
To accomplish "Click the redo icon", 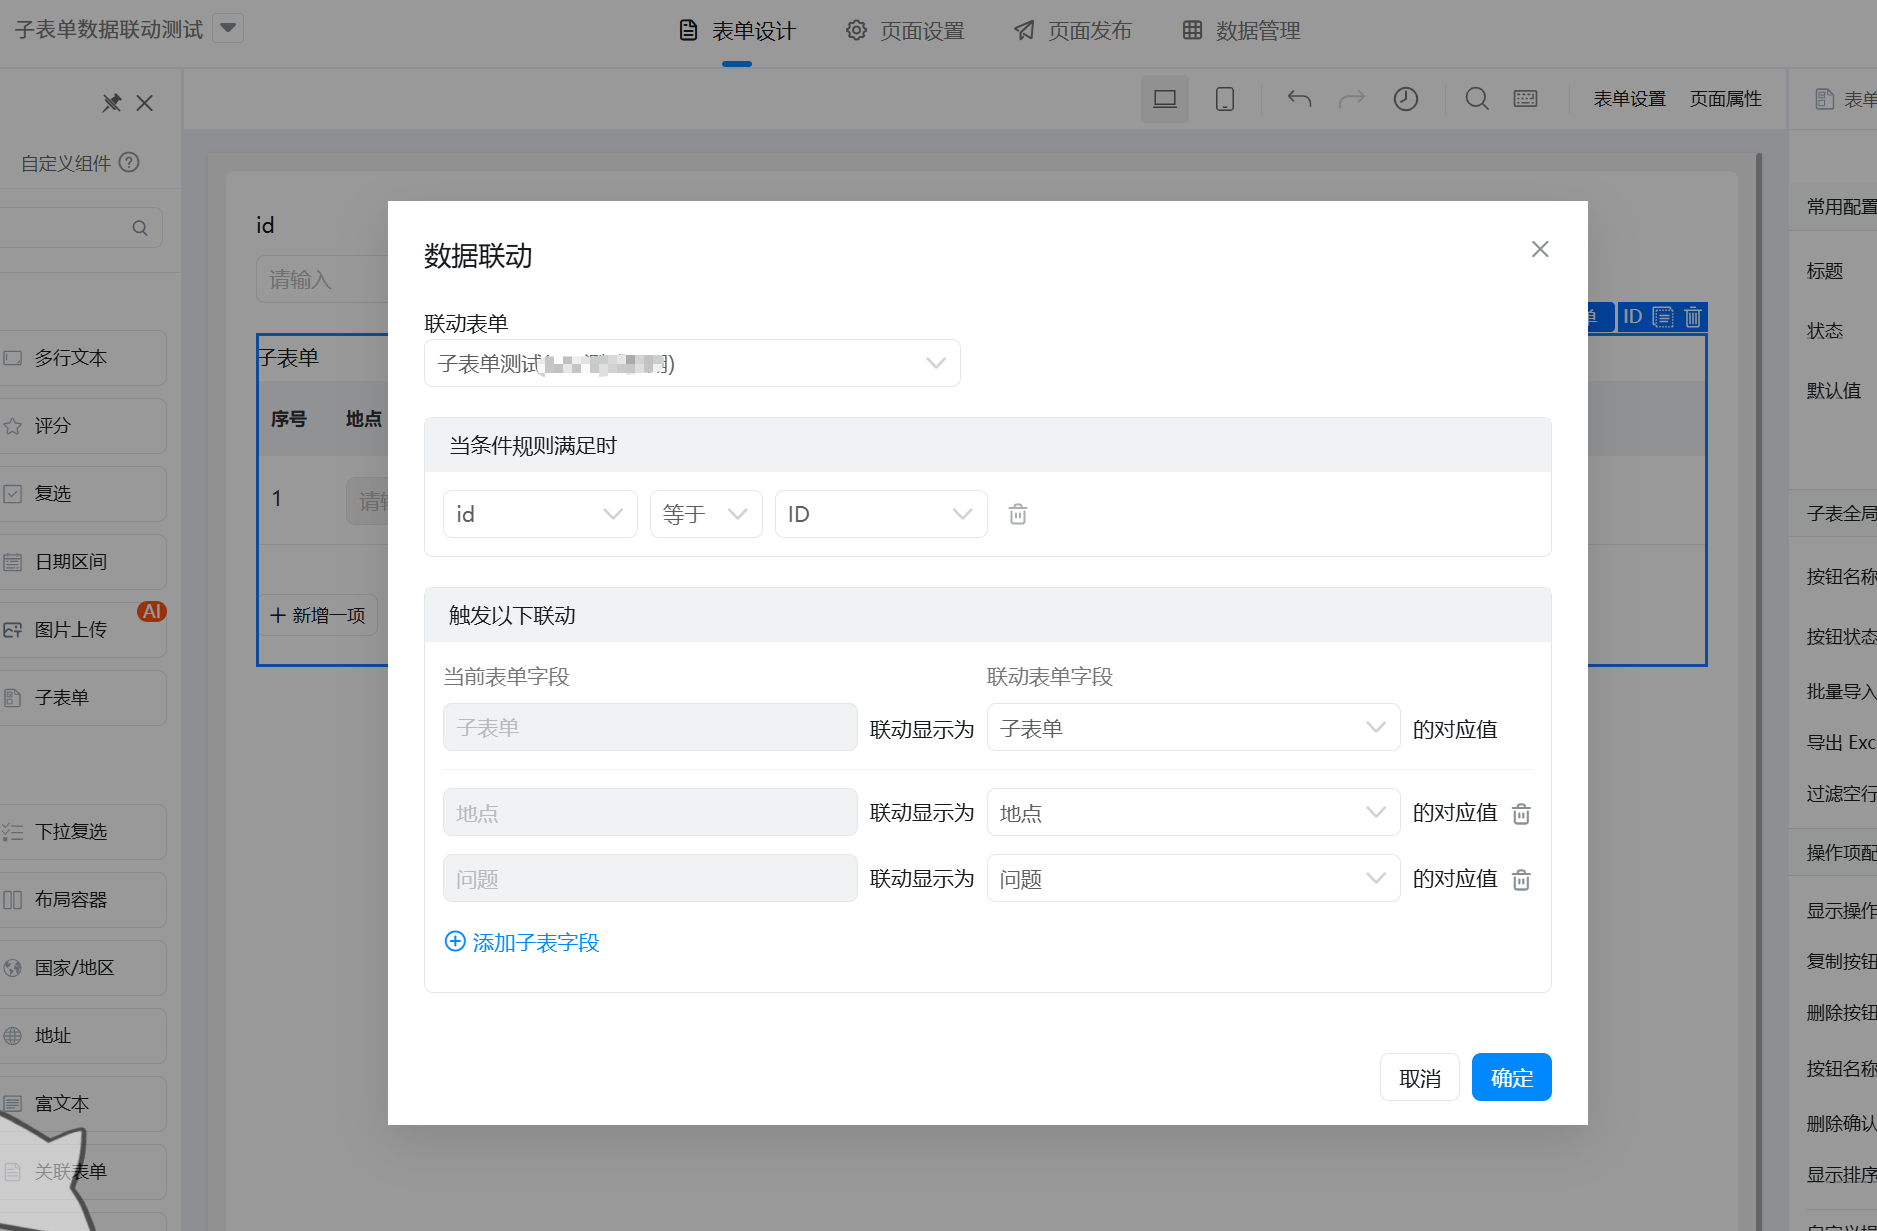I will click(x=1352, y=98).
